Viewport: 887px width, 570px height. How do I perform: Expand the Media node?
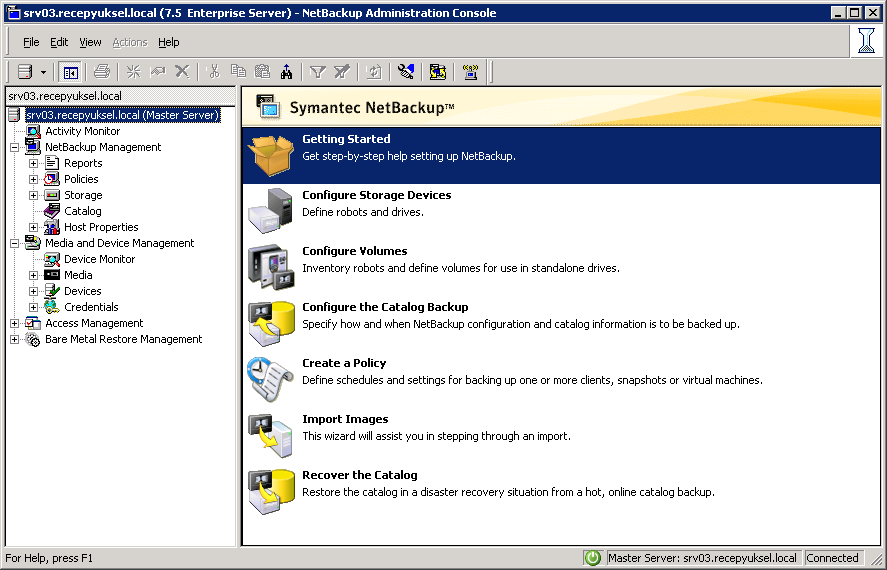33,275
